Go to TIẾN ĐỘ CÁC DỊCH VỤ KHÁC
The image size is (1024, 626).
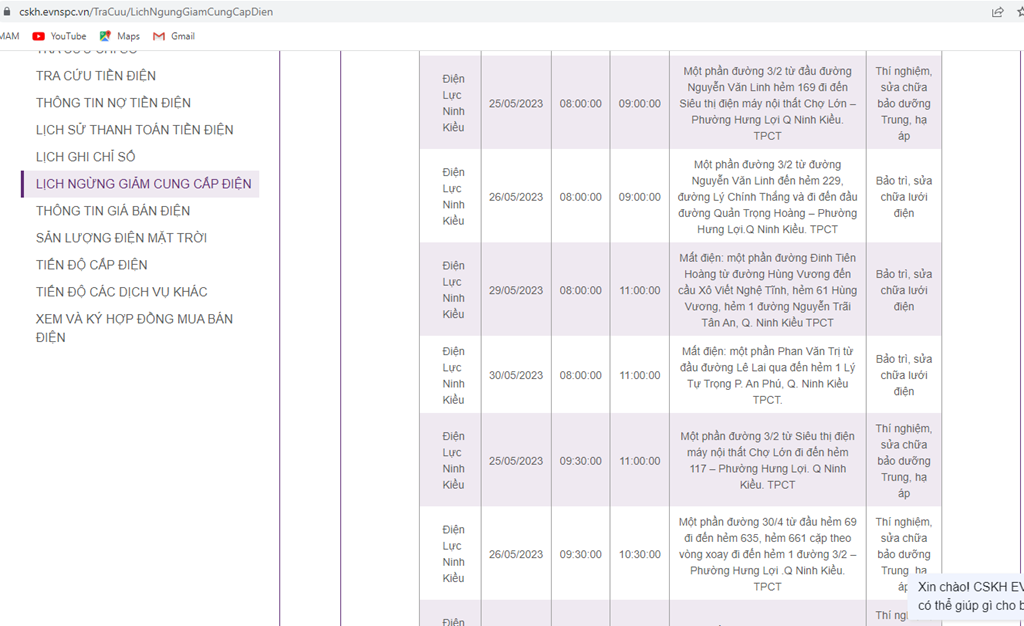pyautogui.click(x=121, y=292)
